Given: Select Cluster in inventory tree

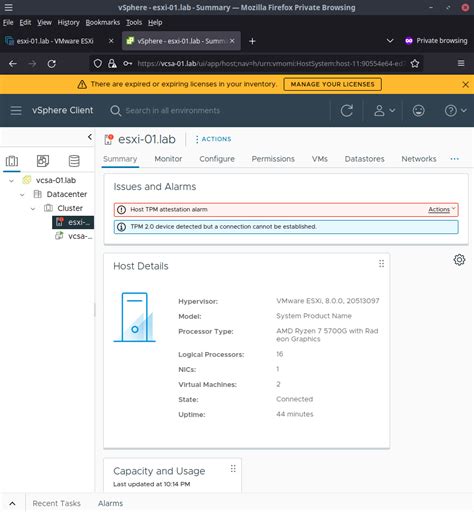Looking at the screenshot, I should (70, 208).
